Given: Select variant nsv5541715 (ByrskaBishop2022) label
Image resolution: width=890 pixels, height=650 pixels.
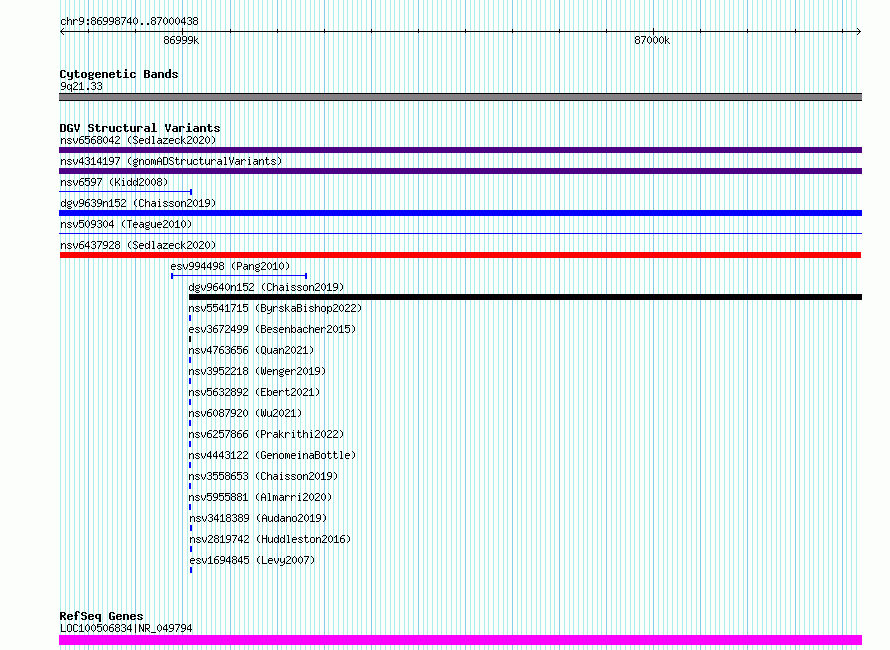Looking at the screenshot, I should [275, 308].
